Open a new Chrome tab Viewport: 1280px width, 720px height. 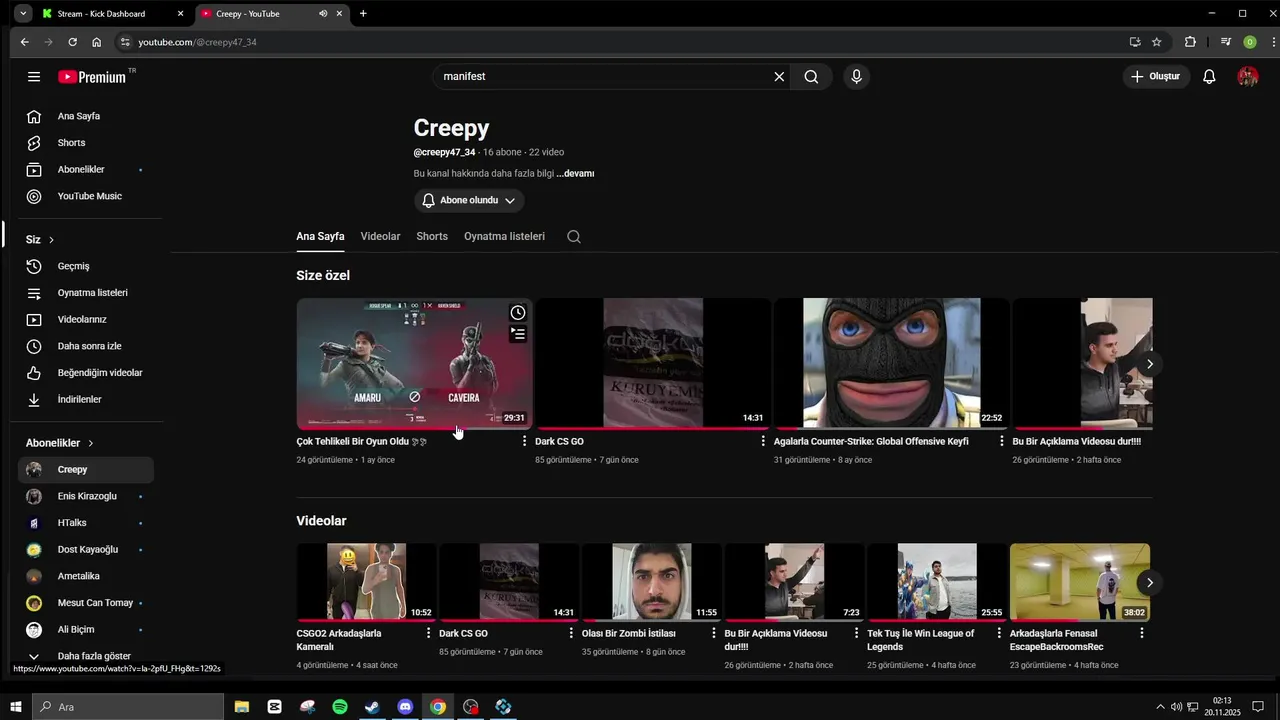point(363,14)
